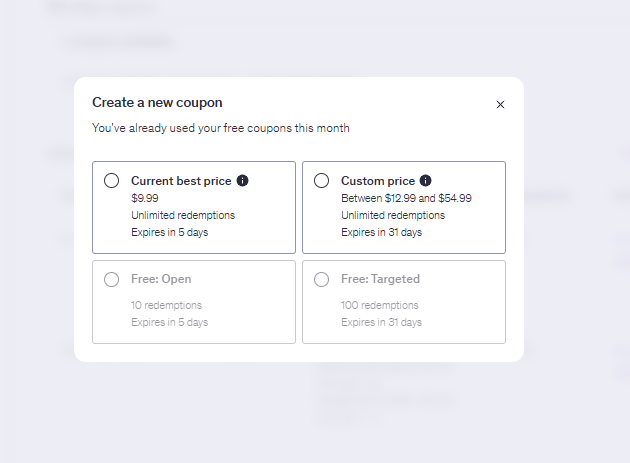Click the Between $12.99 and $54.99 text

(406, 198)
